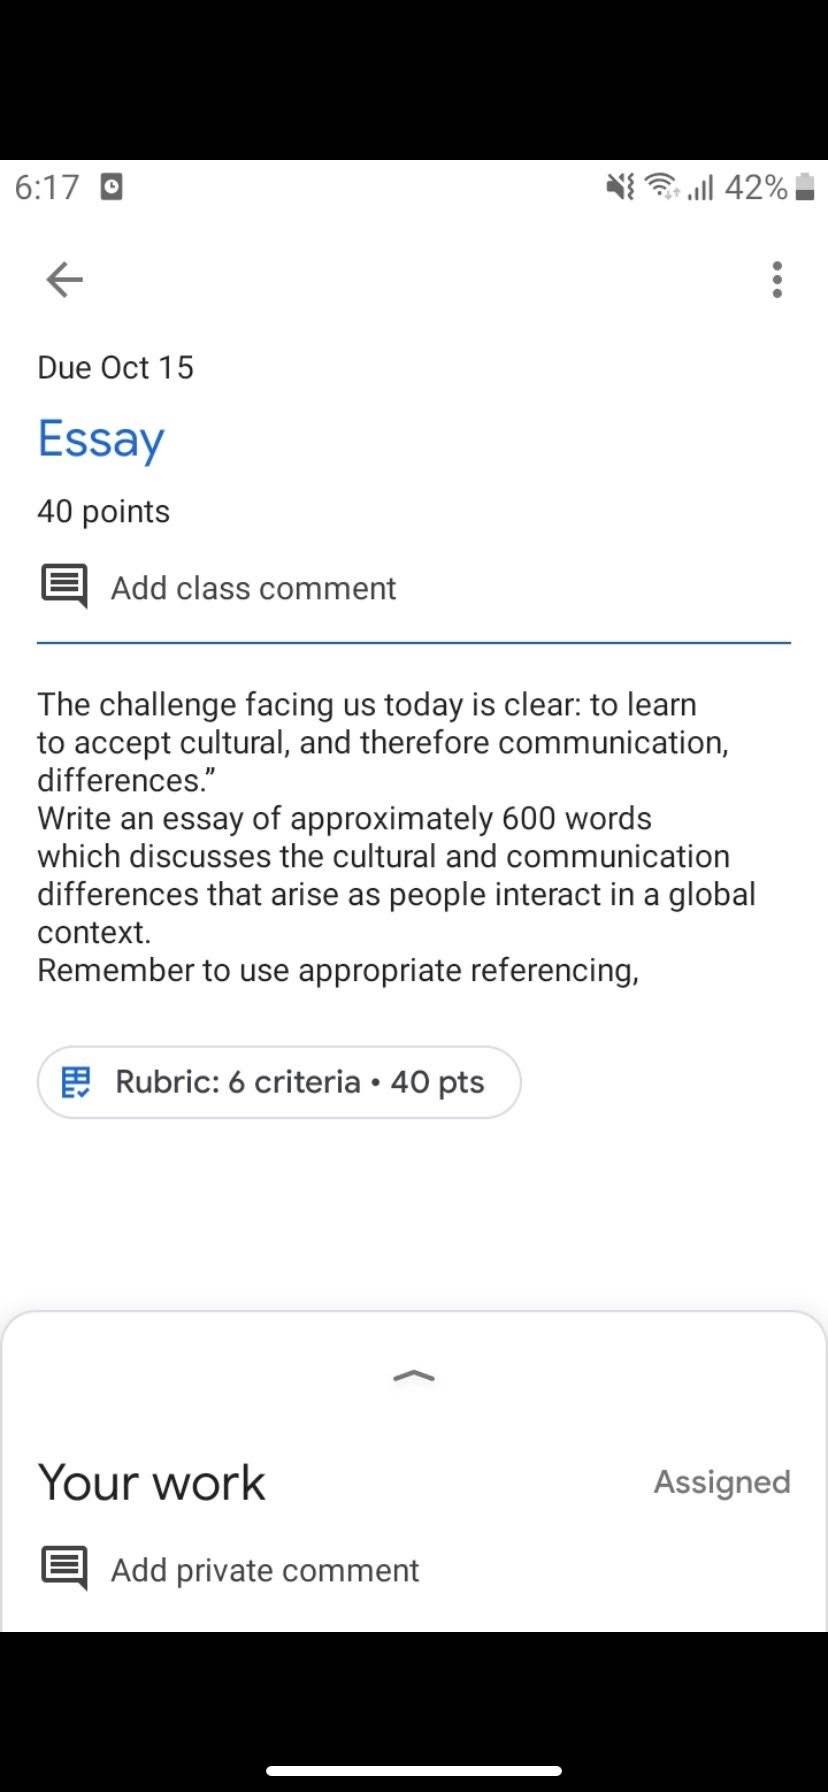This screenshot has height=1792, width=828.
Task: Open Rubric: 6 criteria chip
Action: [279, 1082]
